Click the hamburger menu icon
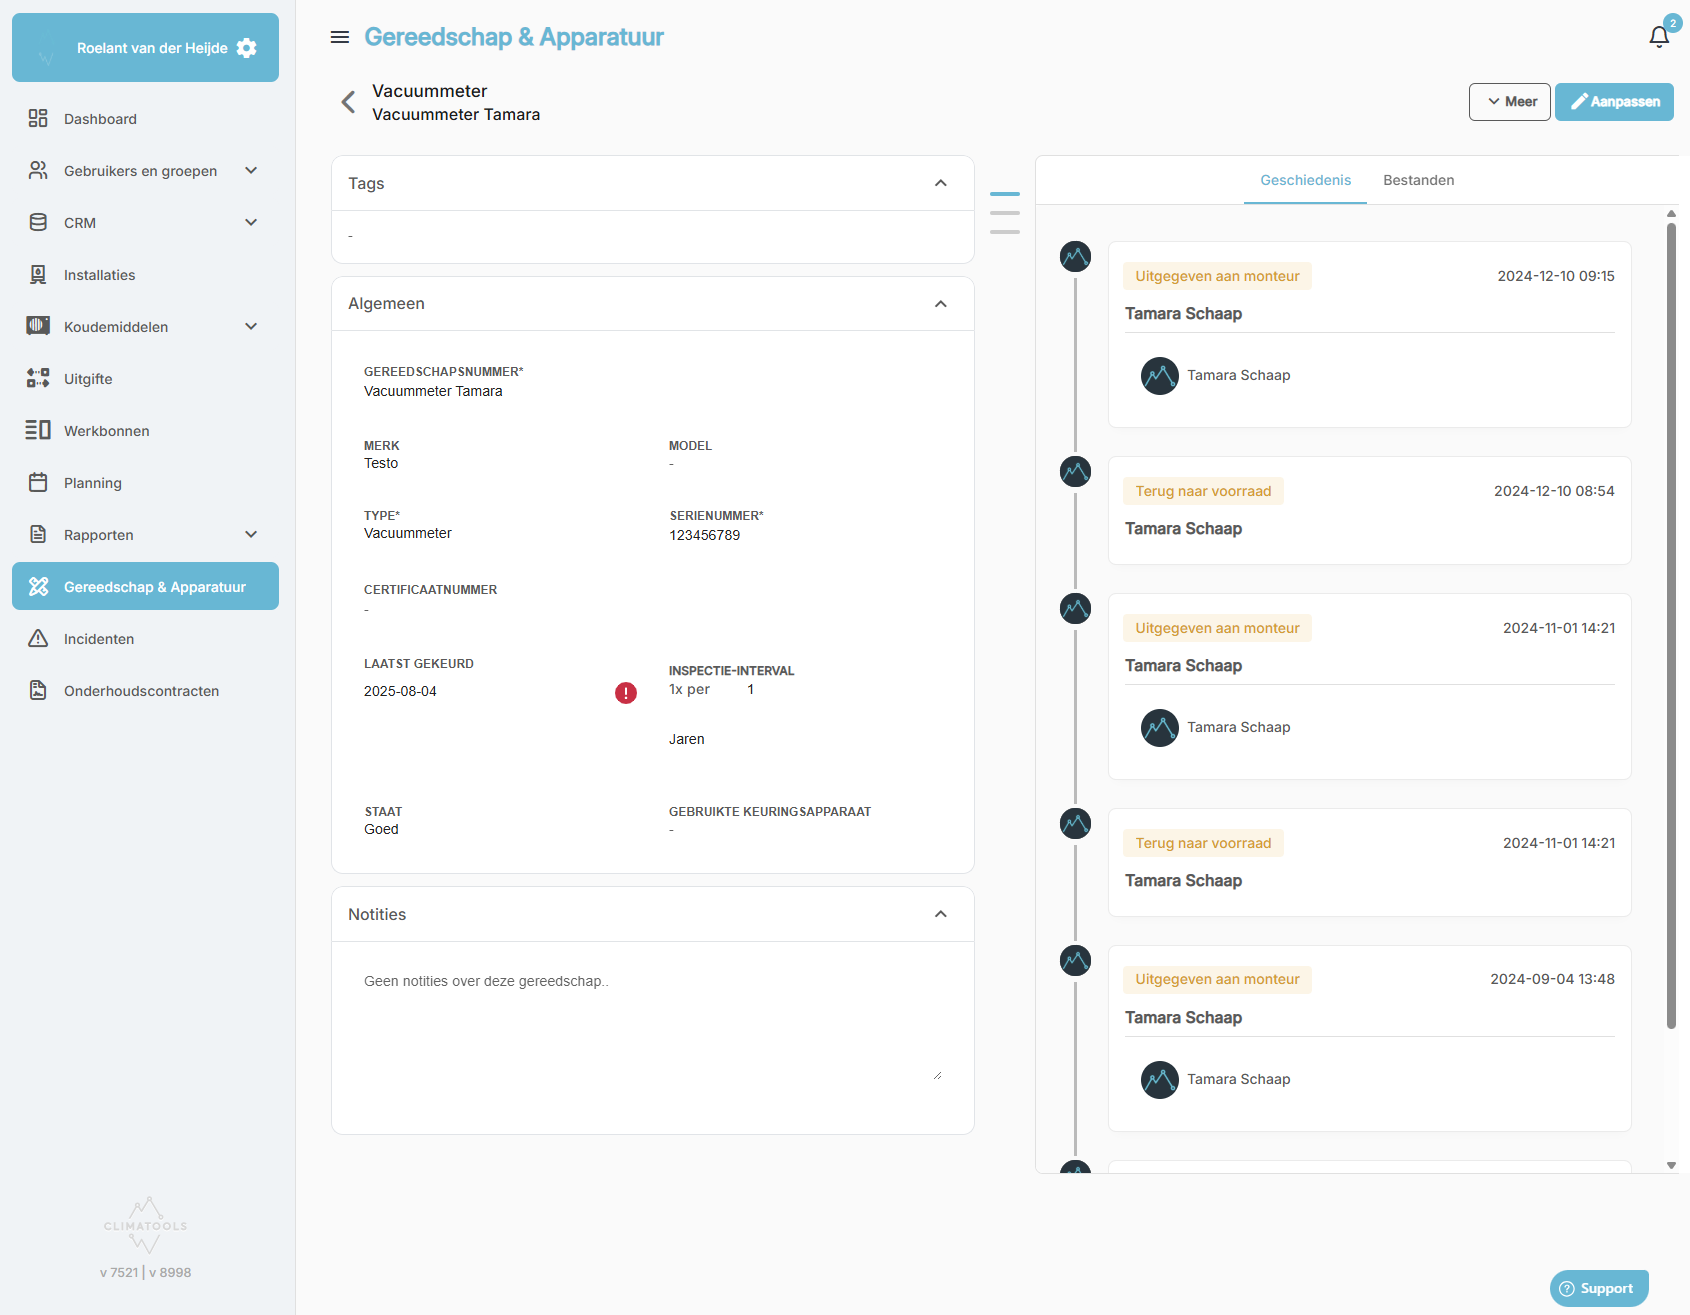1690x1315 pixels. [340, 37]
